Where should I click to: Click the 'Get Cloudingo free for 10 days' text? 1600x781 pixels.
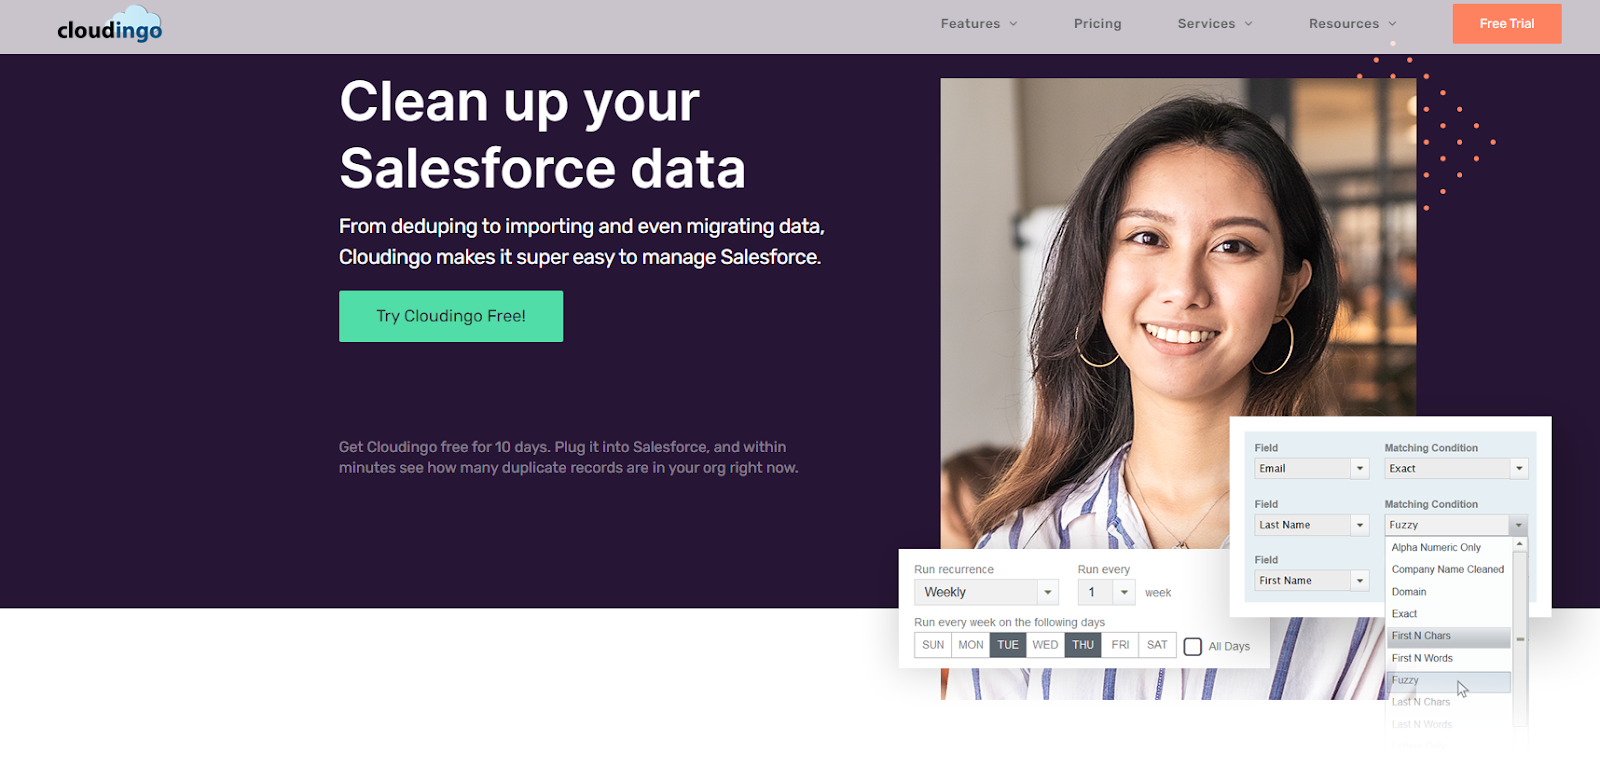pyautogui.click(x=568, y=457)
